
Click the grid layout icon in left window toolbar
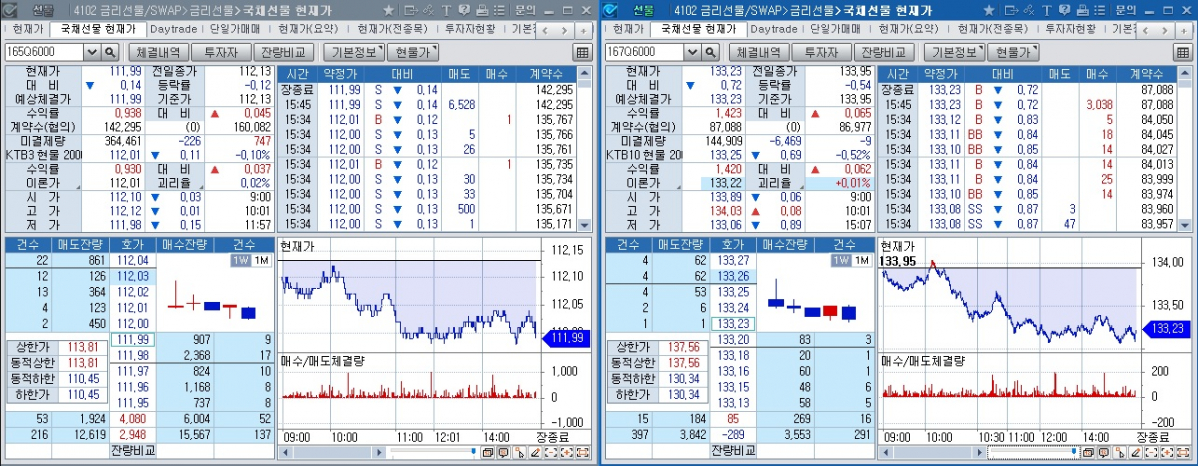pos(583,52)
